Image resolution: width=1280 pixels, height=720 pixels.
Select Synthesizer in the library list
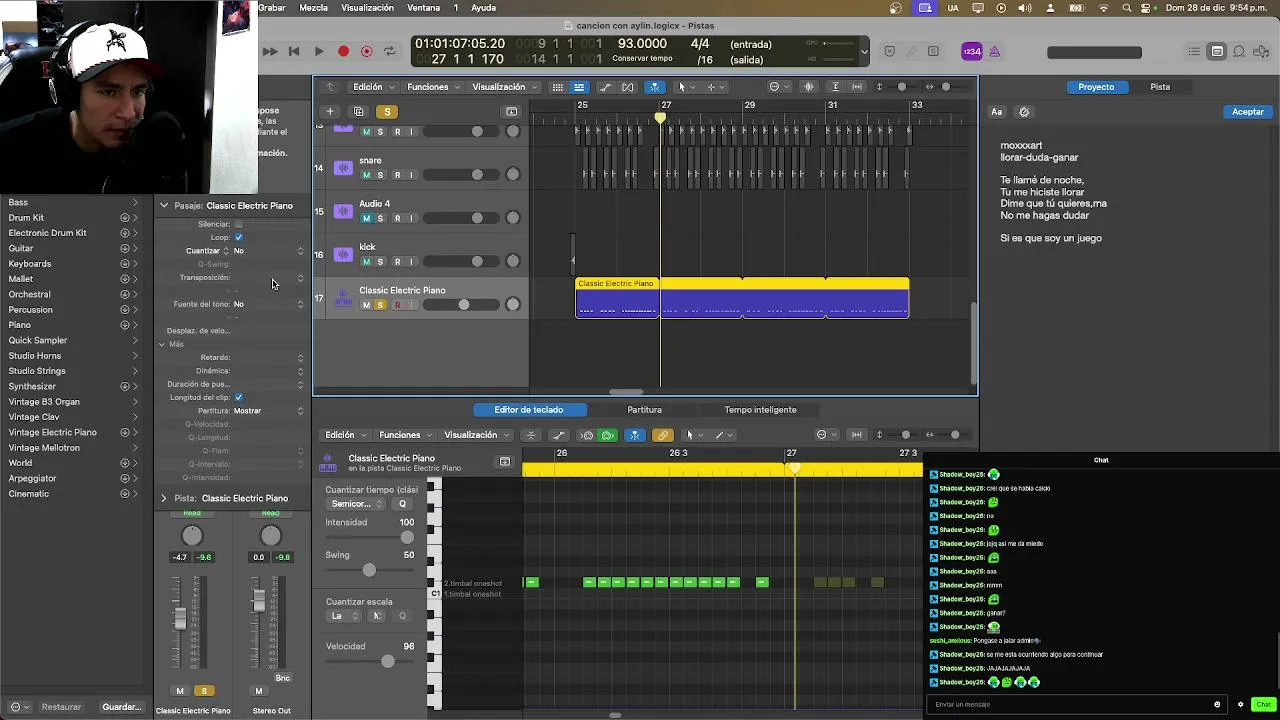tap(72, 386)
